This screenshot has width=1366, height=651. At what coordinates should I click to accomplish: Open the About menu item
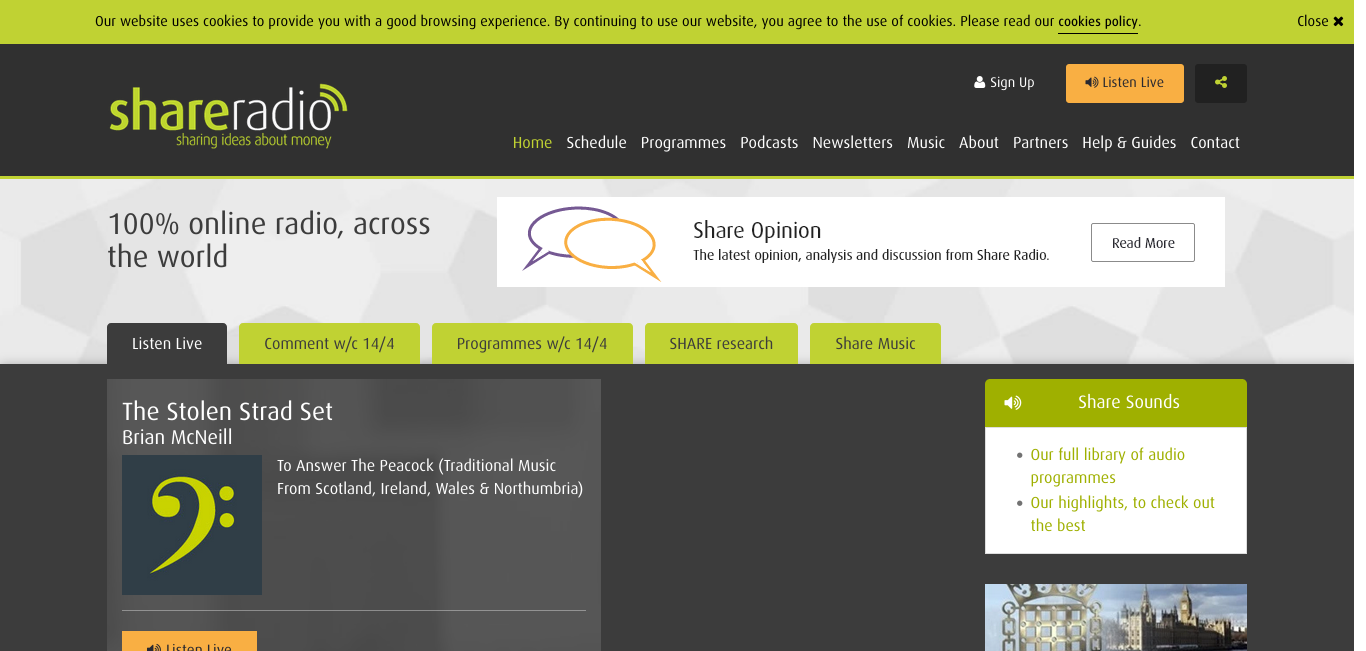coord(979,143)
